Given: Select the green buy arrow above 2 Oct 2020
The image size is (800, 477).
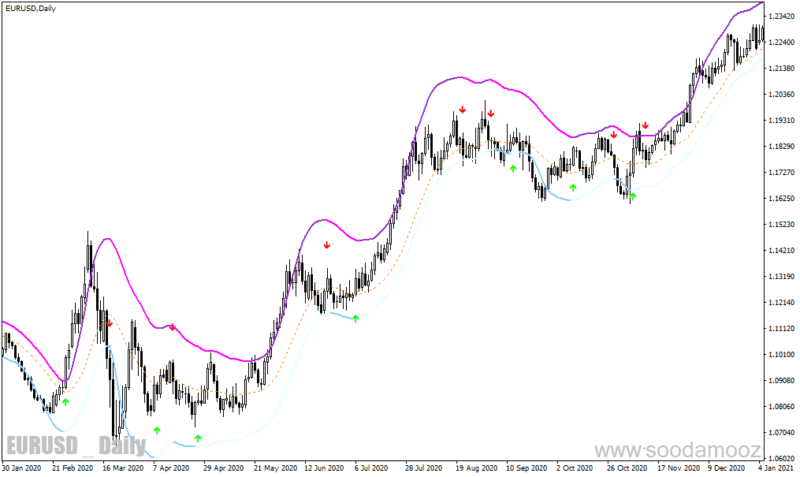Looking at the screenshot, I should coord(573,188).
